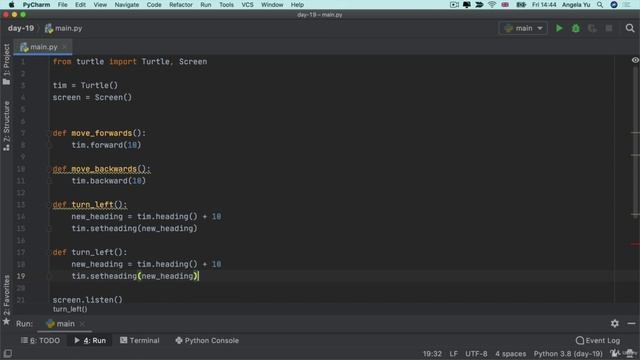This screenshot has width=640, height=360.
Task: Open the Navigate menu
Action: (x=127, y=4)
